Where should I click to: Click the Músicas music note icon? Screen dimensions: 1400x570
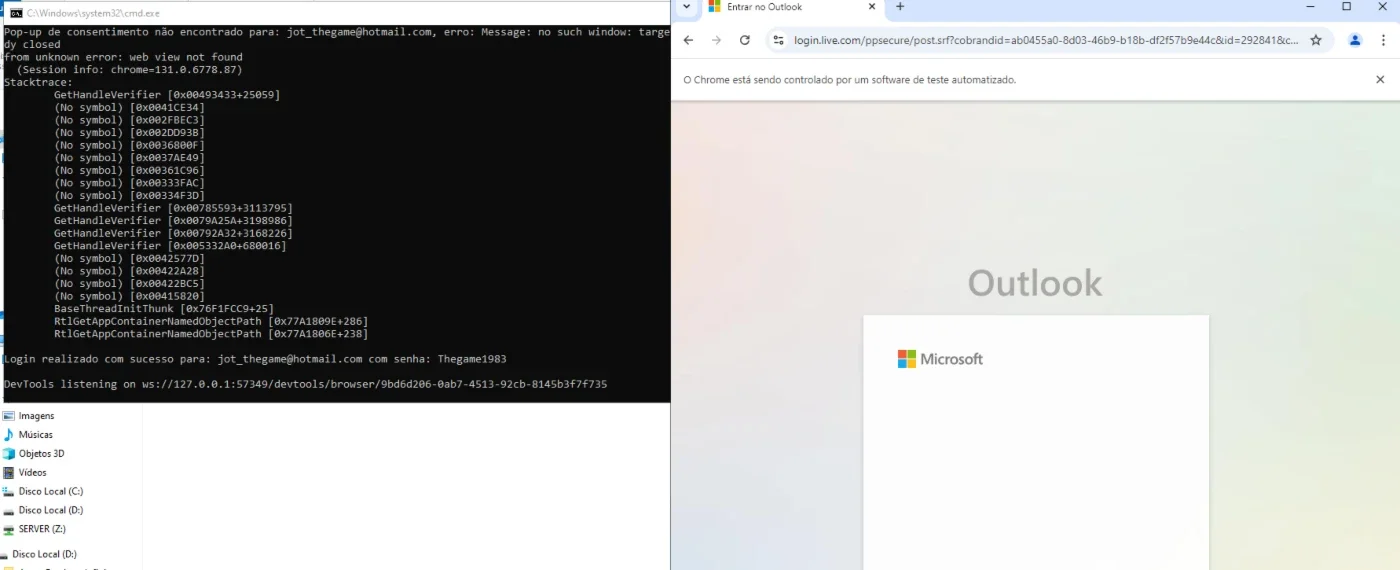[9, 435]
